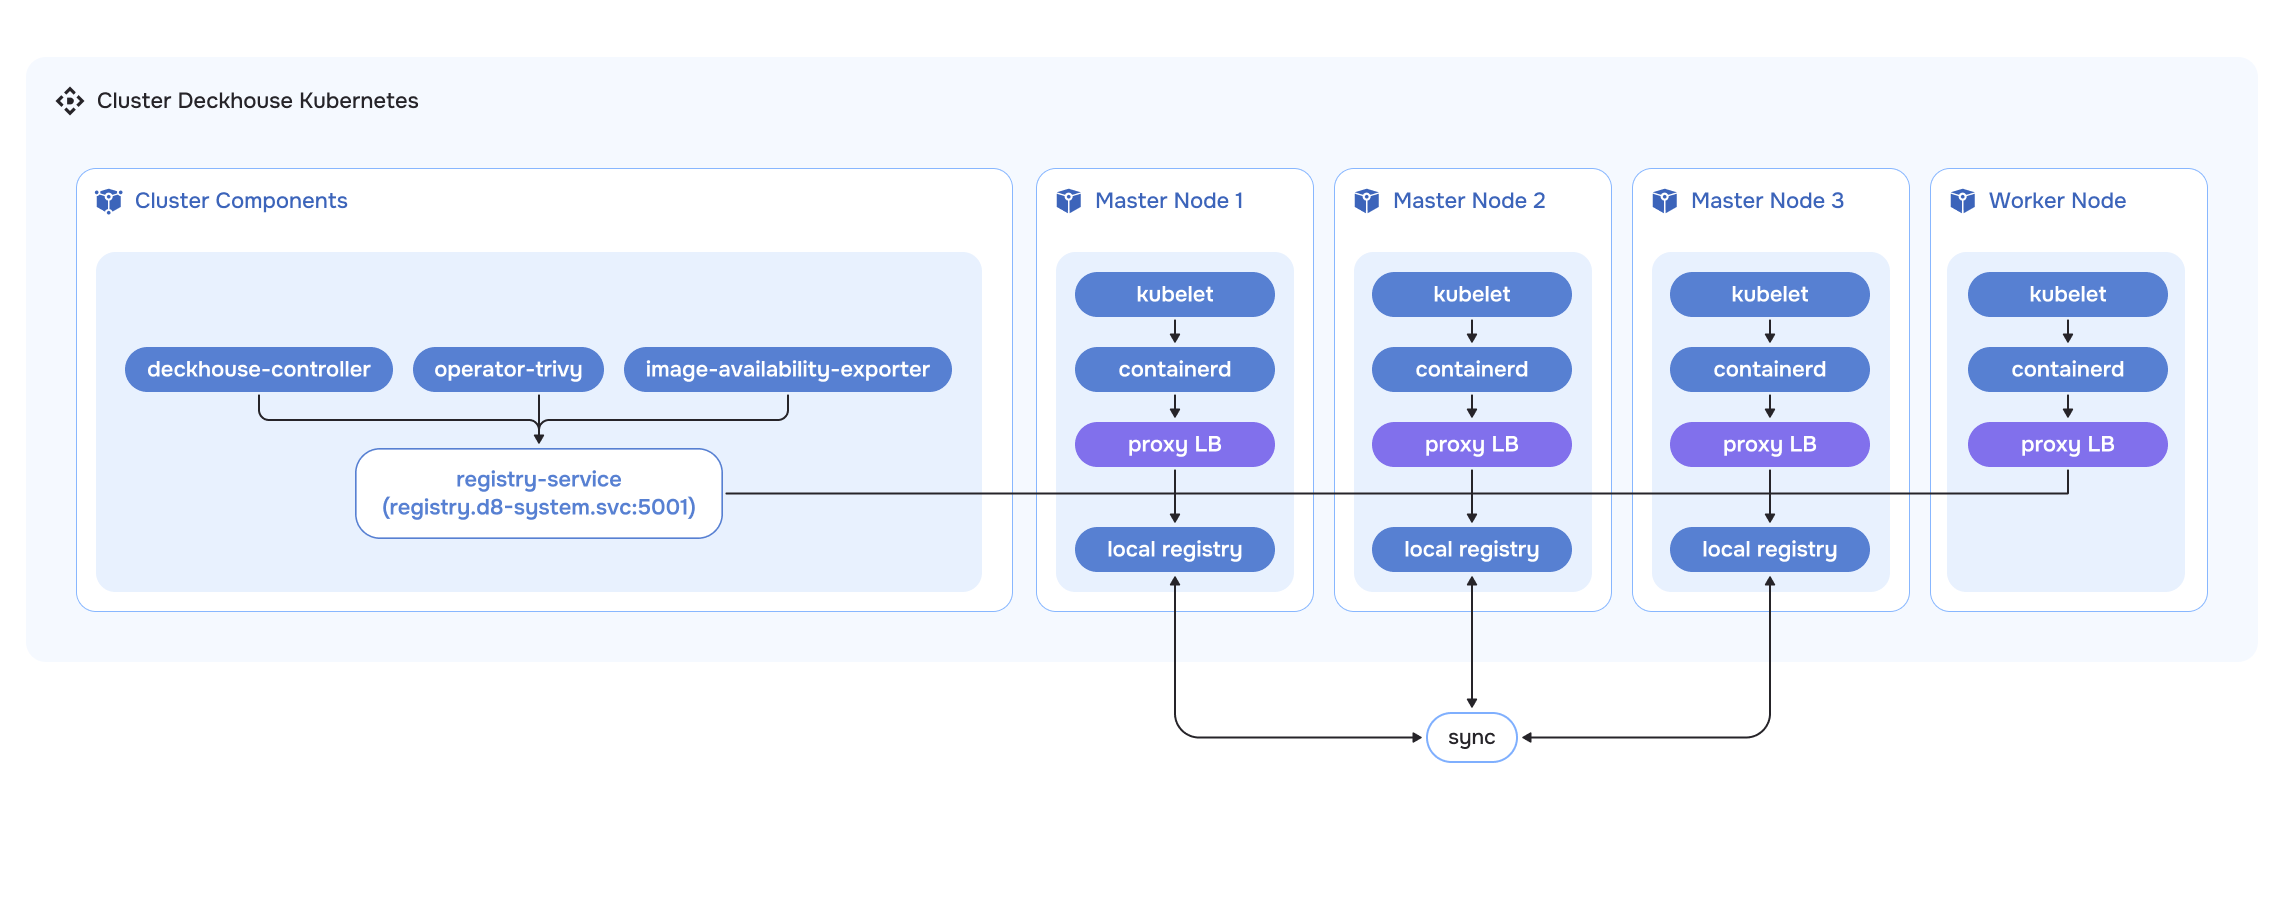Select the operator-trivy block
This screenshot has height=900, width=2284.
(508, 370)
